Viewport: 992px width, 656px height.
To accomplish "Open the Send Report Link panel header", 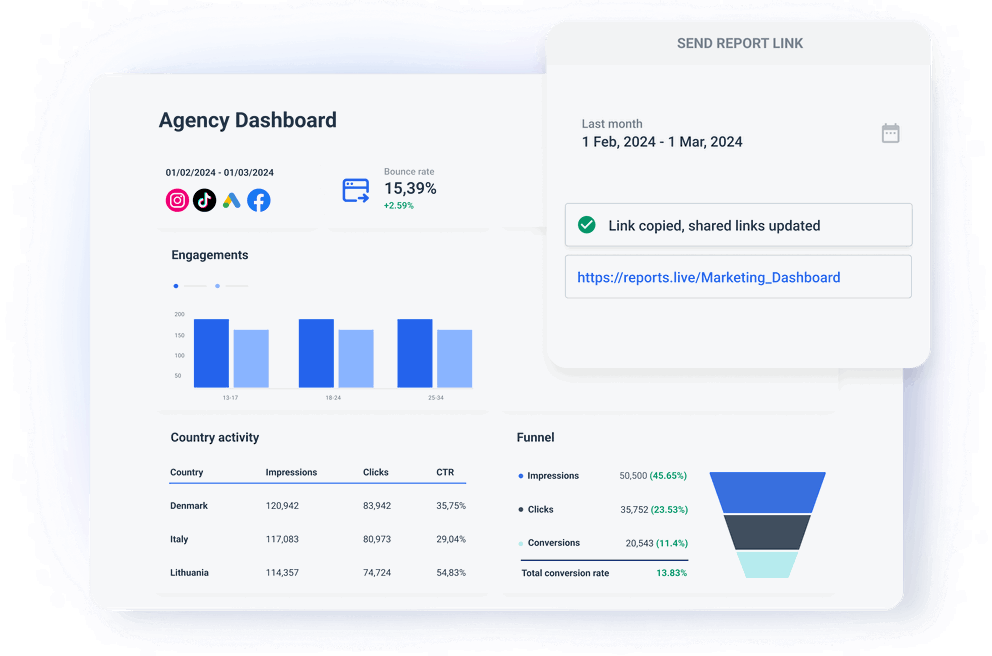I will point(740,43).
